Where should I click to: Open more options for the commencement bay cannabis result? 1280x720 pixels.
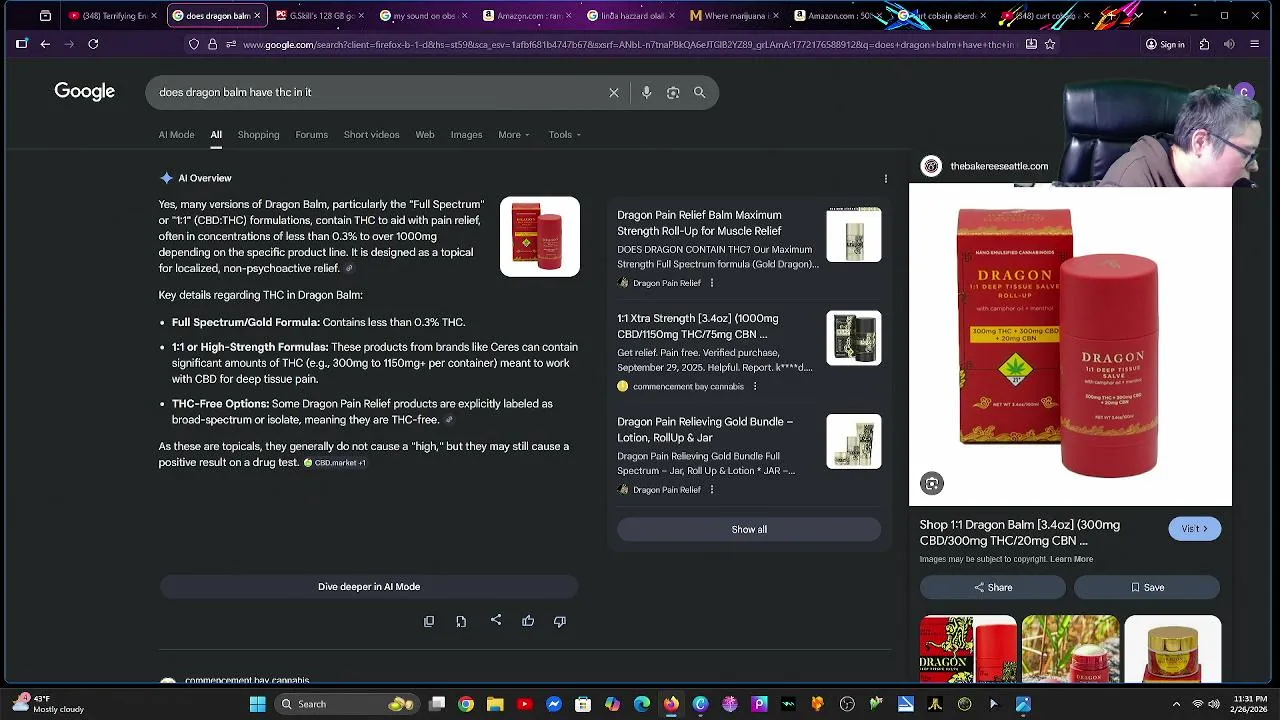click(x=755, y=386)
